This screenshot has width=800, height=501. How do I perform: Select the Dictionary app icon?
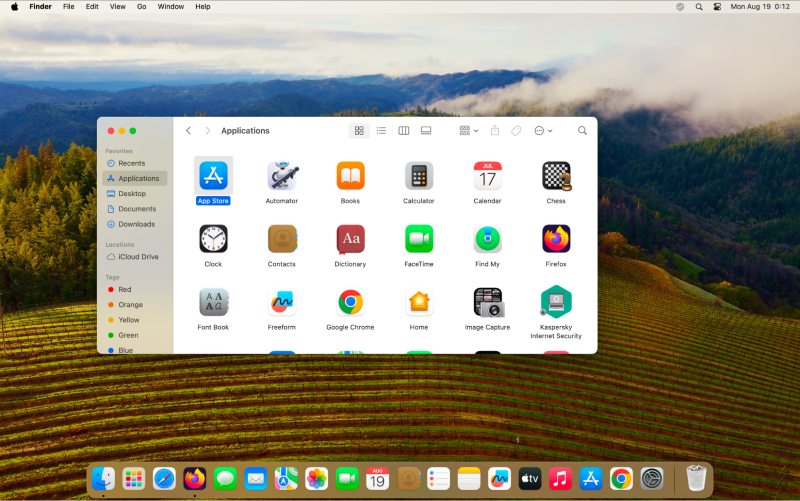(351, 239)
